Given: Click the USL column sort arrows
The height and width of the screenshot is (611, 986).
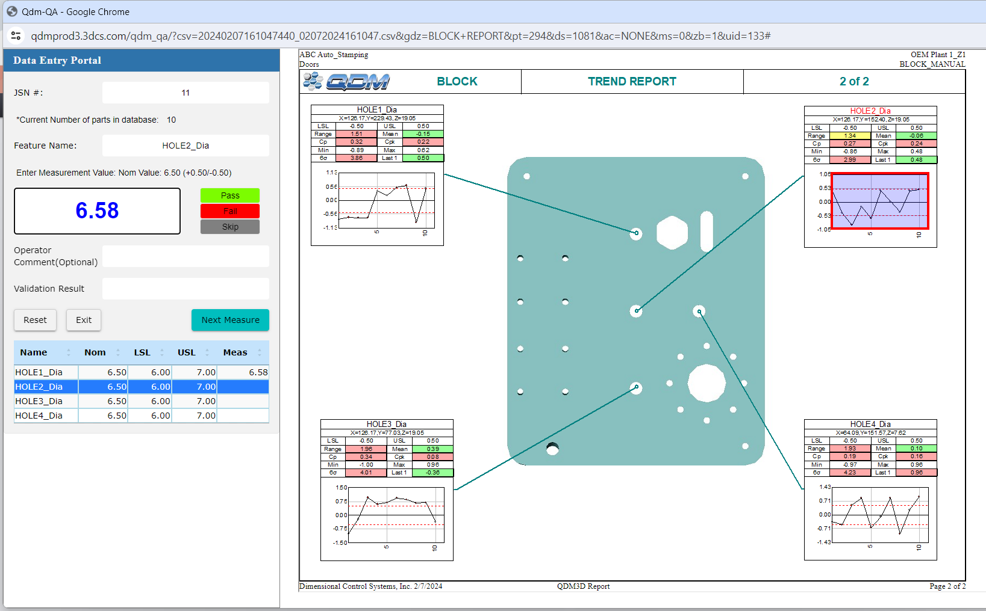Looking at the screenshot, I should click(x=208, y=352).
